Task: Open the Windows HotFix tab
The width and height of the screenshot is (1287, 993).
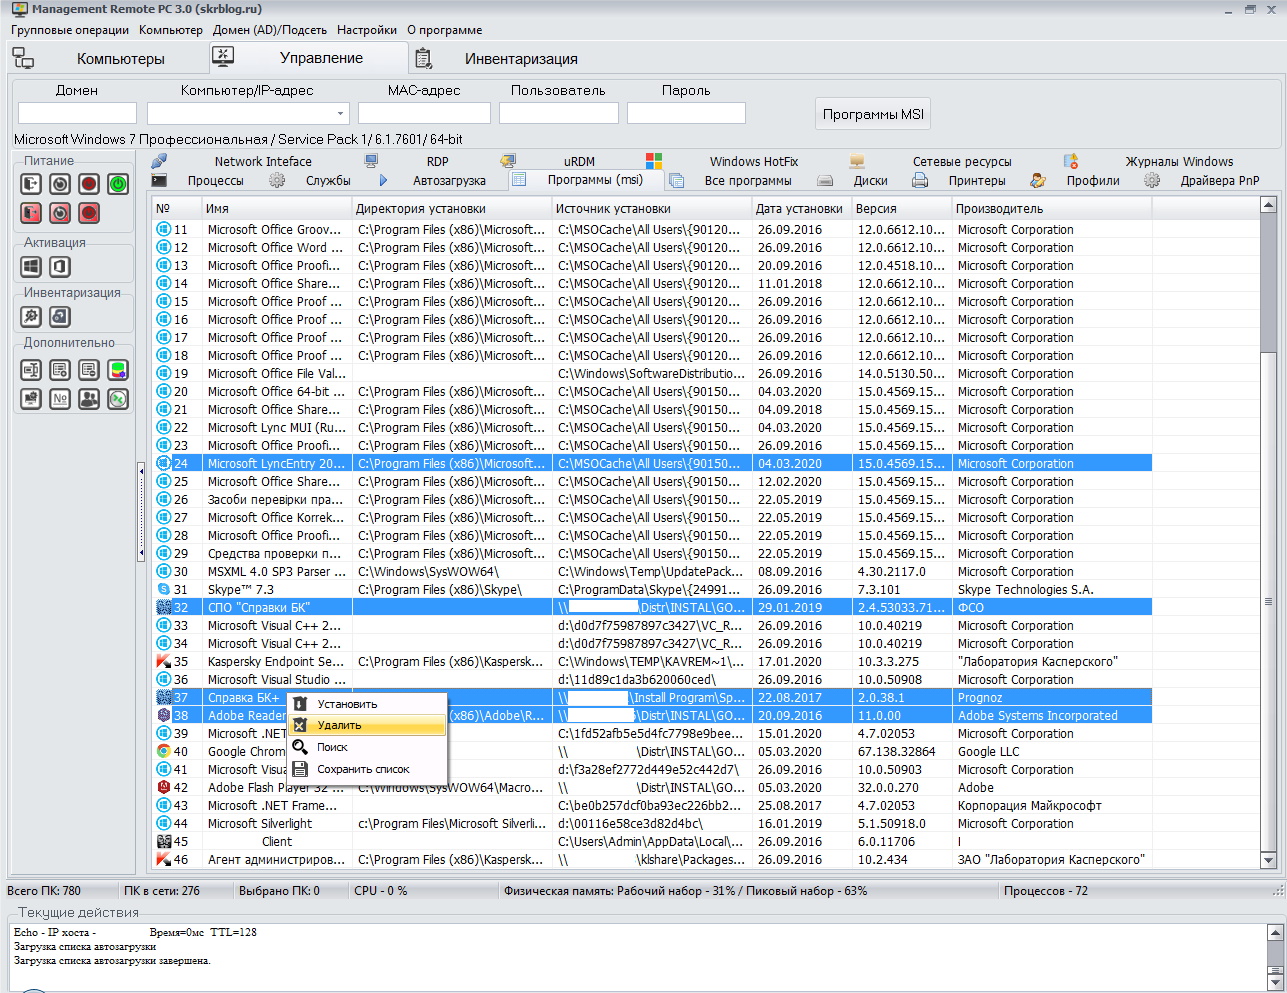Action: 753,161
